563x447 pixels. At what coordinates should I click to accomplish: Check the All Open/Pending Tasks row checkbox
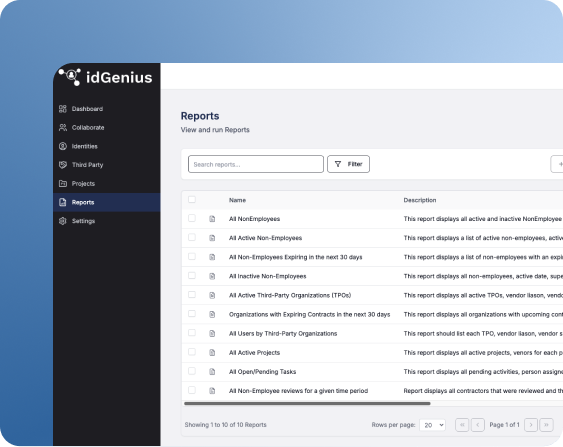pos(192,371)
